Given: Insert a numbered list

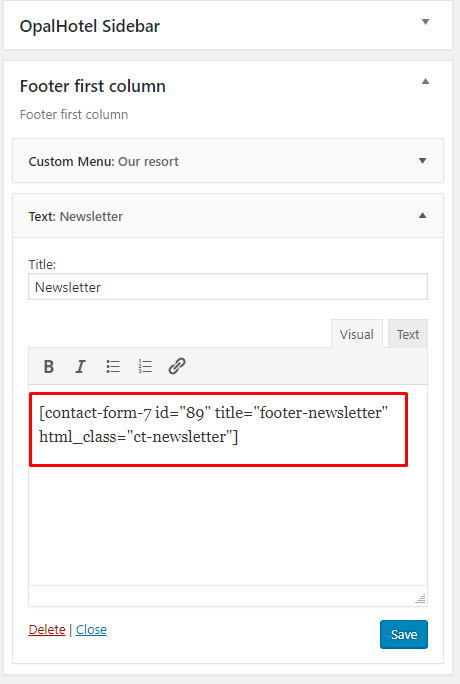Looking at the screenshot, I should pyautogui.click(x=145, y=366).
